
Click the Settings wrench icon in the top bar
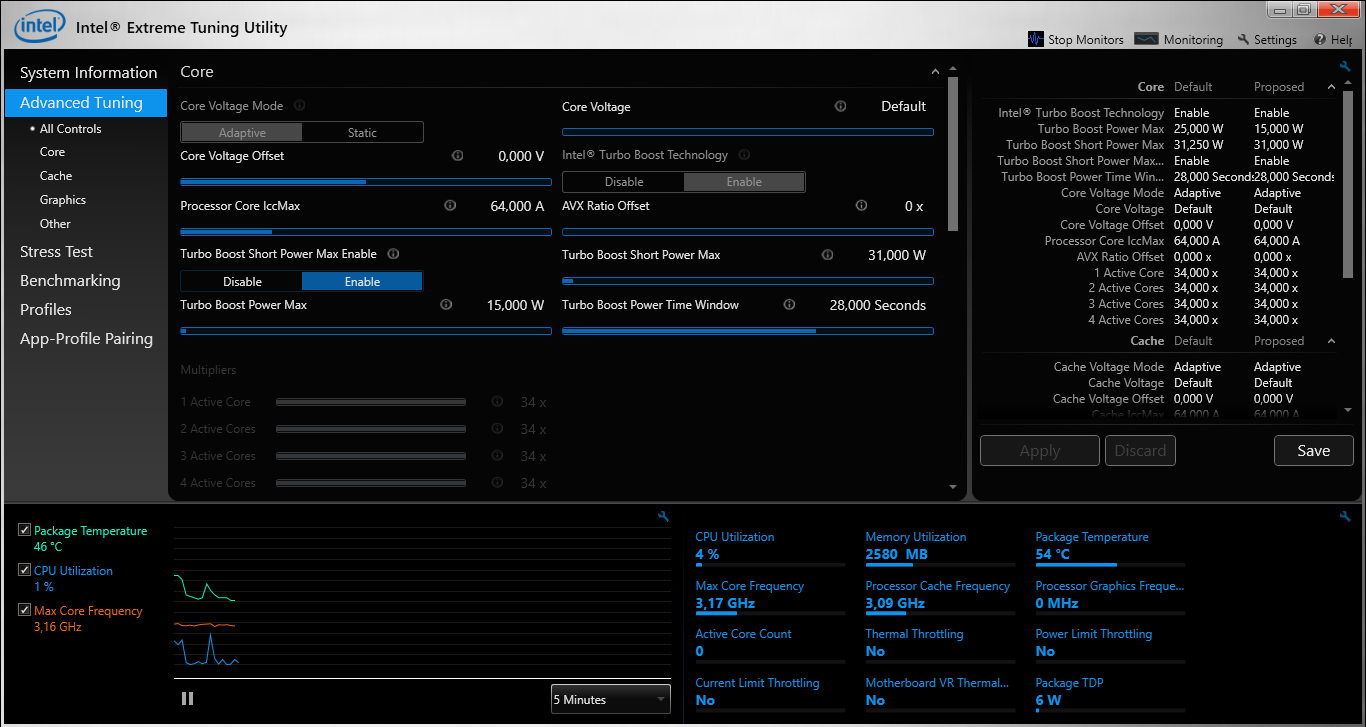tap(1243, 39)
